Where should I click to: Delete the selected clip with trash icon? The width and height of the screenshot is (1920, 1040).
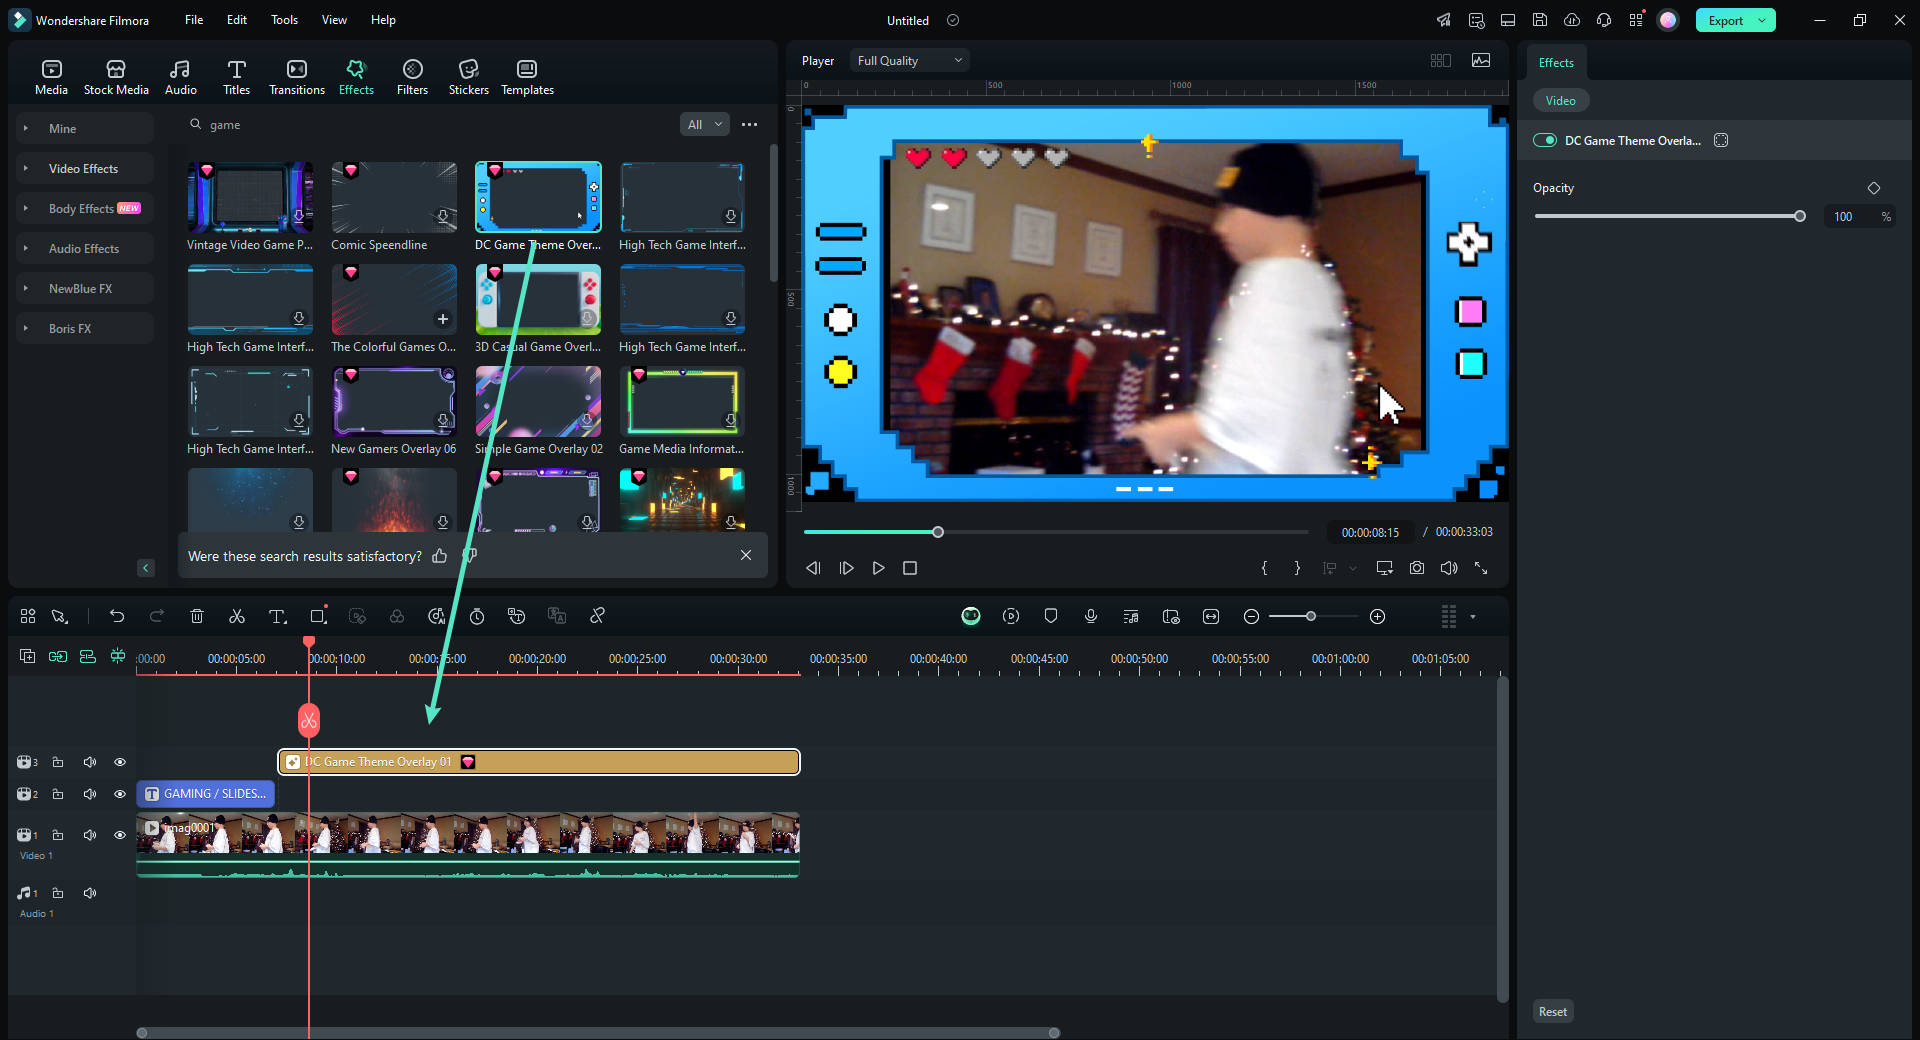(197, 616)
